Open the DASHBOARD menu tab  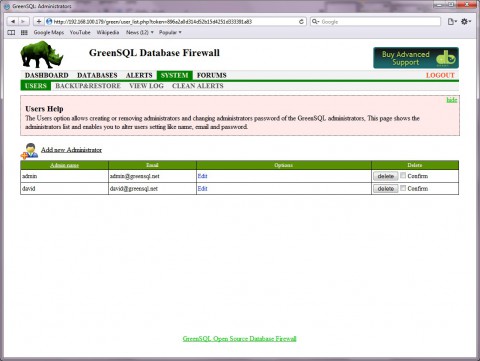coord(47,75)
